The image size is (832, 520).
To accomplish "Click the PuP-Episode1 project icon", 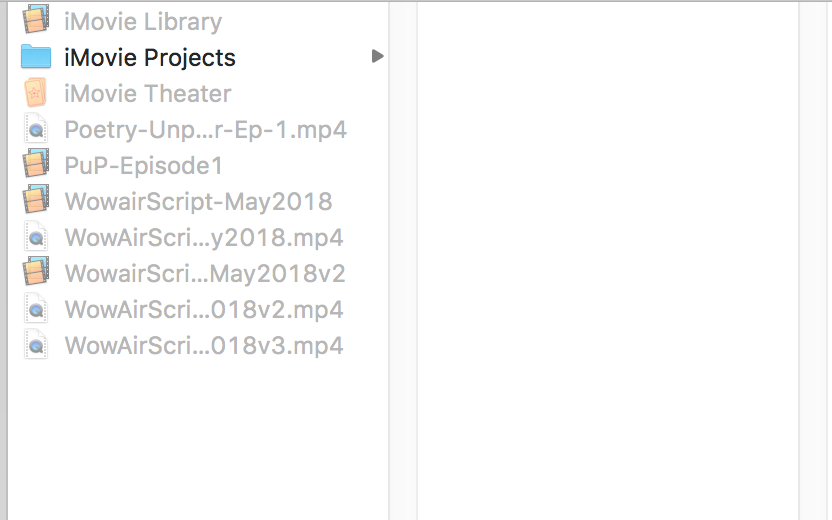I will click(x=36, y=165).
